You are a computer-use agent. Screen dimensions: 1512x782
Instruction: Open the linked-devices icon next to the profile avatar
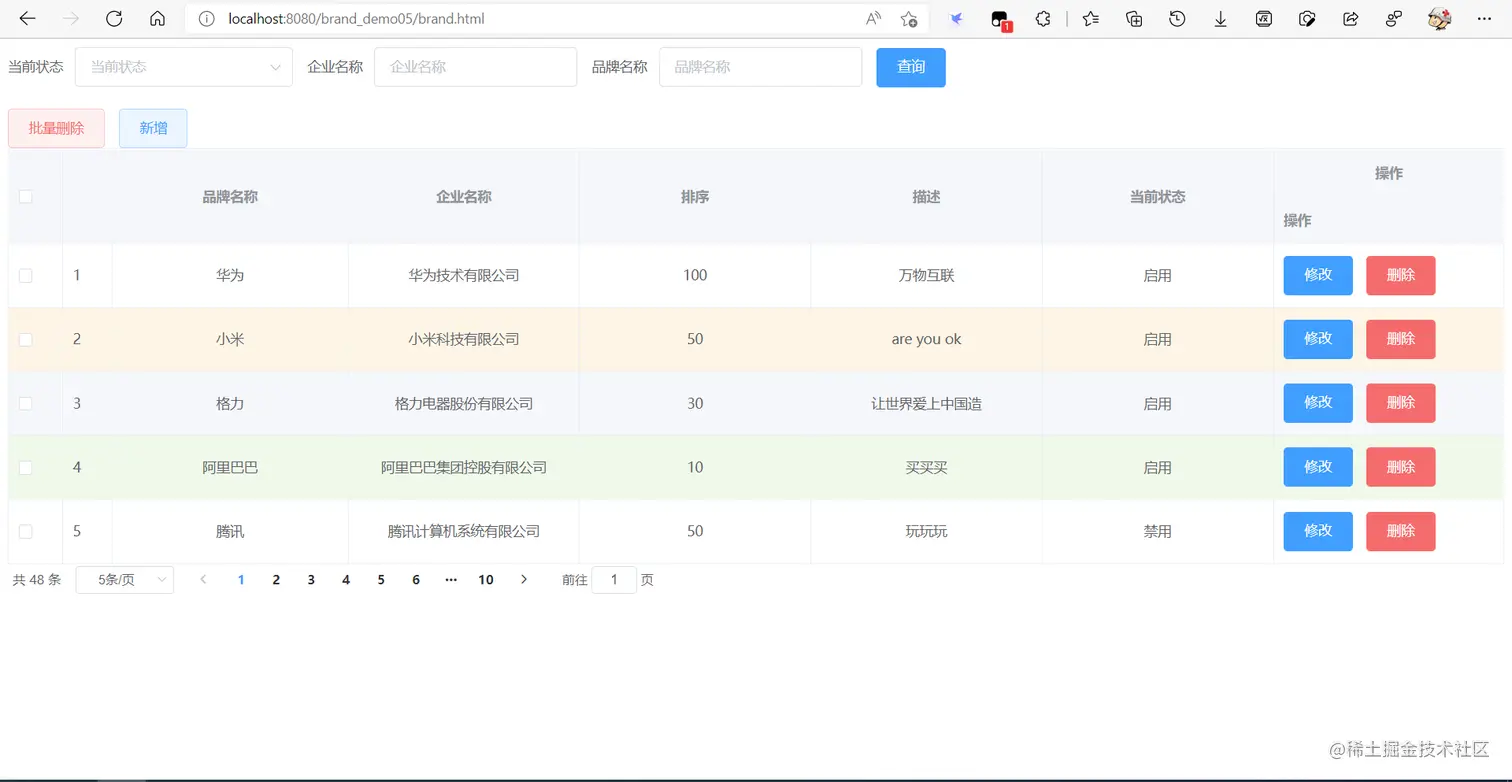click(1394, 19)
